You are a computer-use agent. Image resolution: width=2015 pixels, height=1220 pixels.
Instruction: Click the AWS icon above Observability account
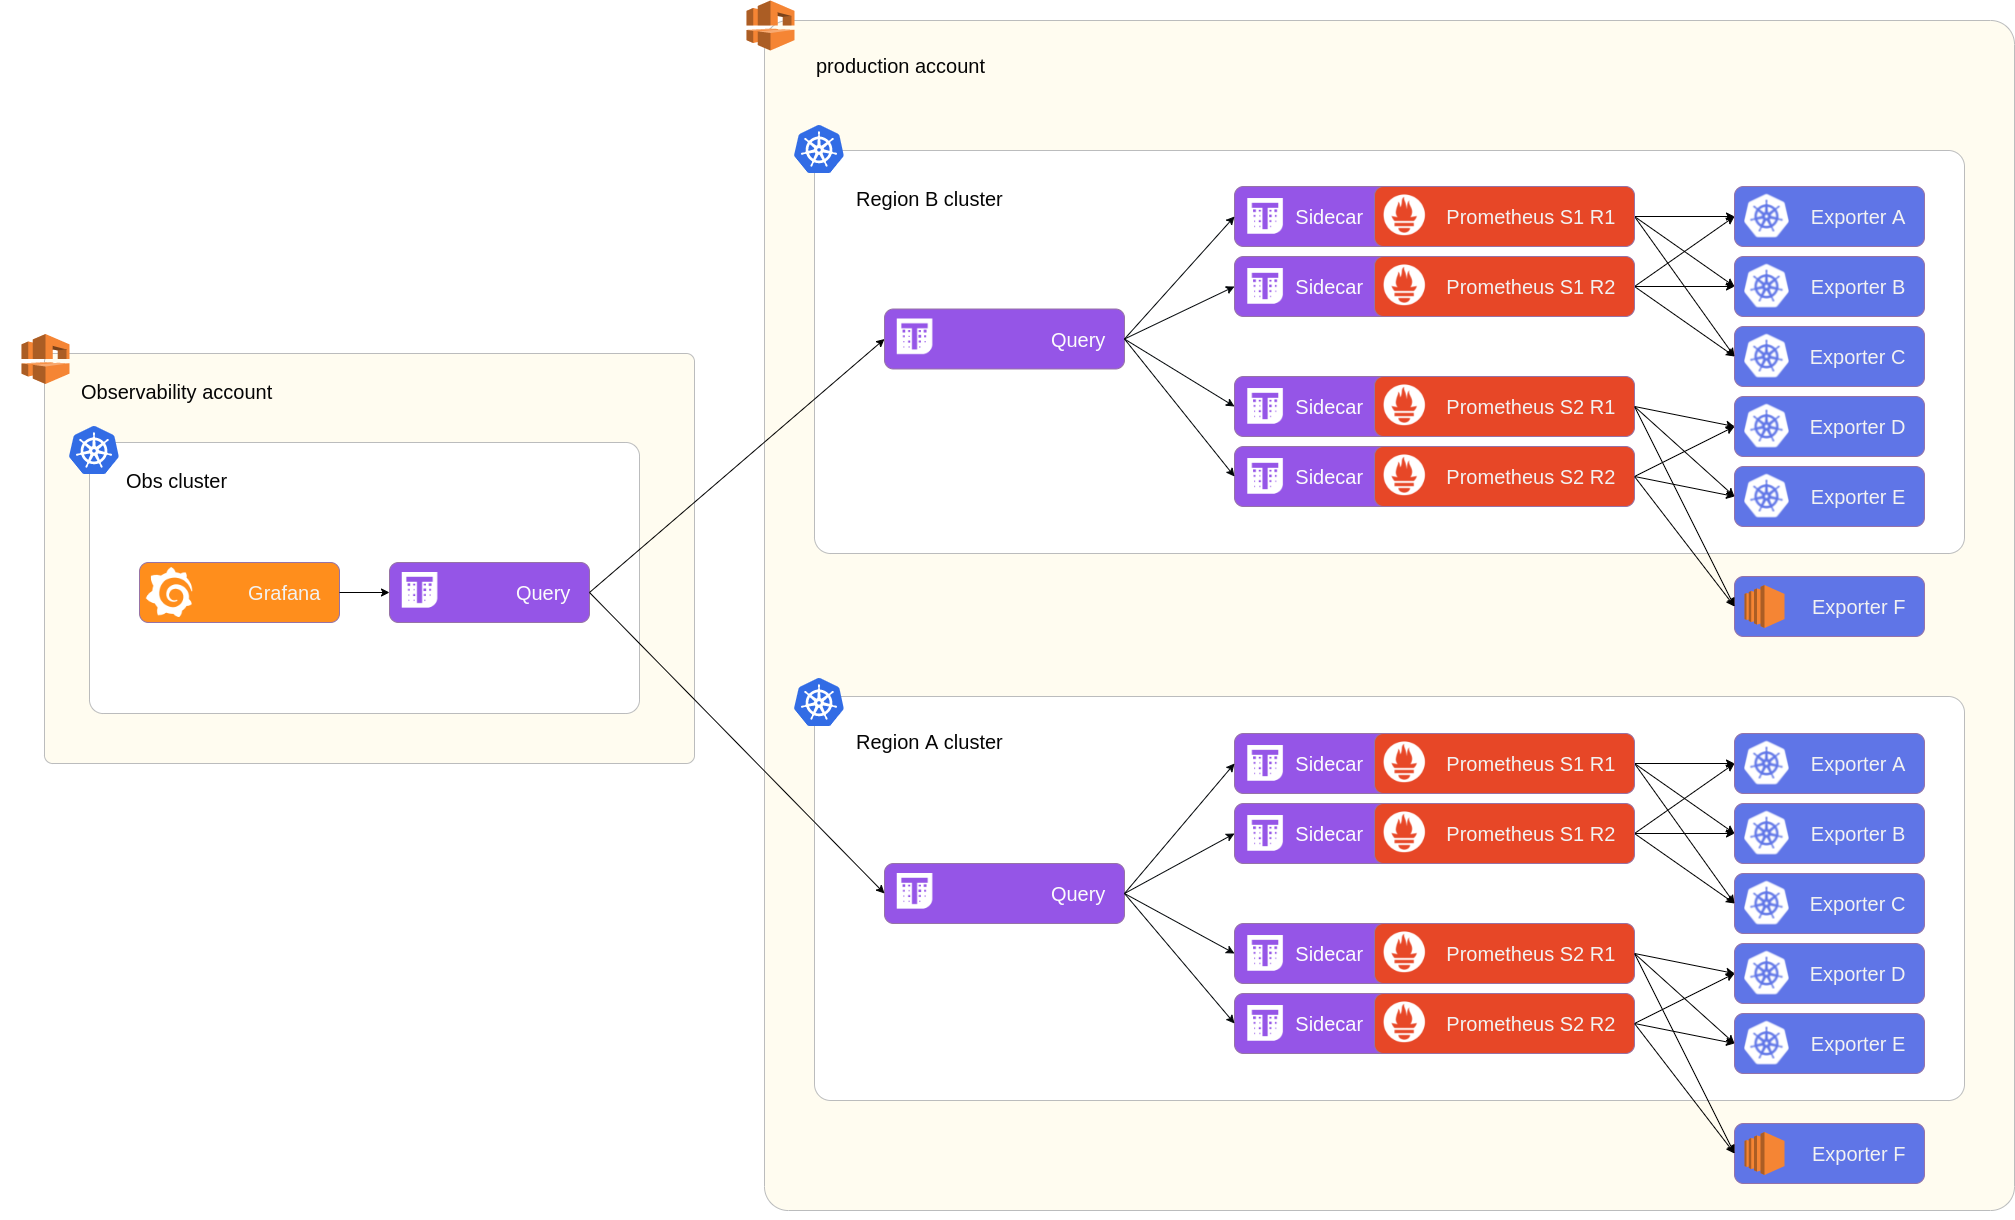click(x=45, y=359)
